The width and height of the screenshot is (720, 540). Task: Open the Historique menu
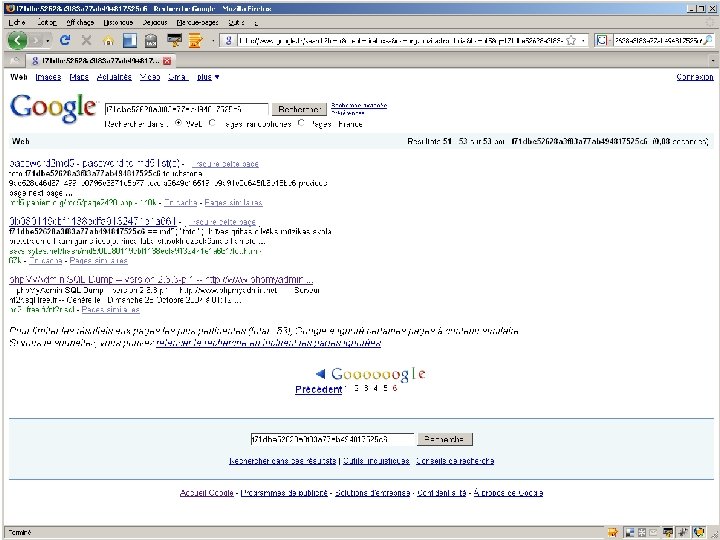point(118,22)
